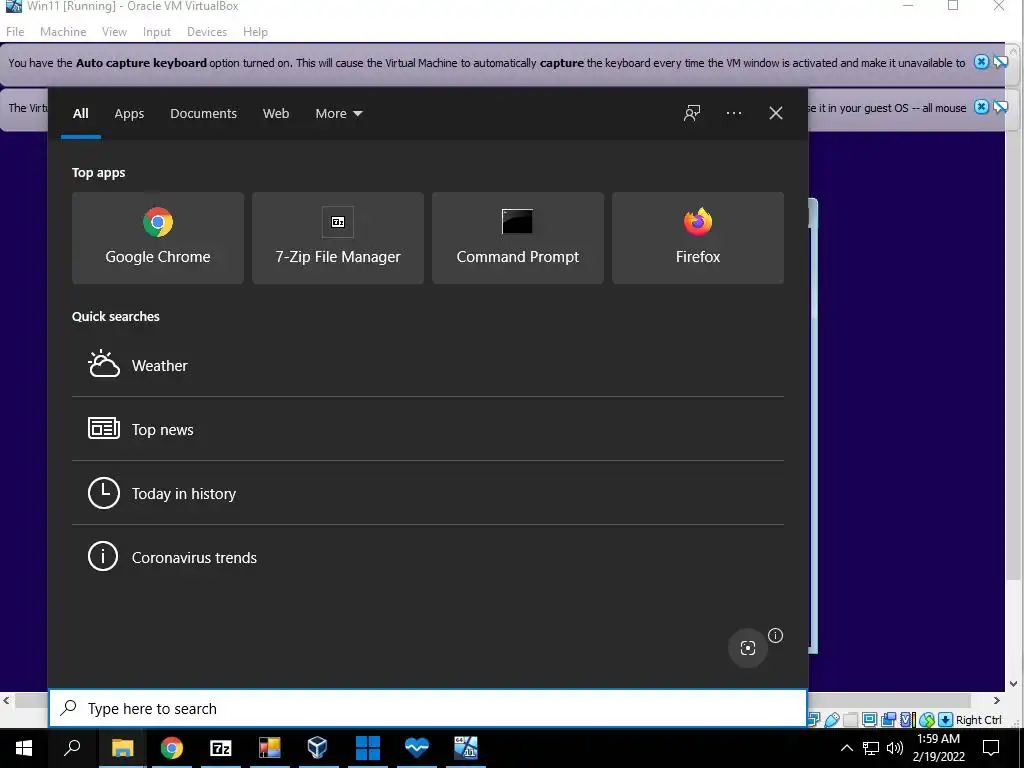
Task: Select Today in history quick search
Action: point(428,493)
